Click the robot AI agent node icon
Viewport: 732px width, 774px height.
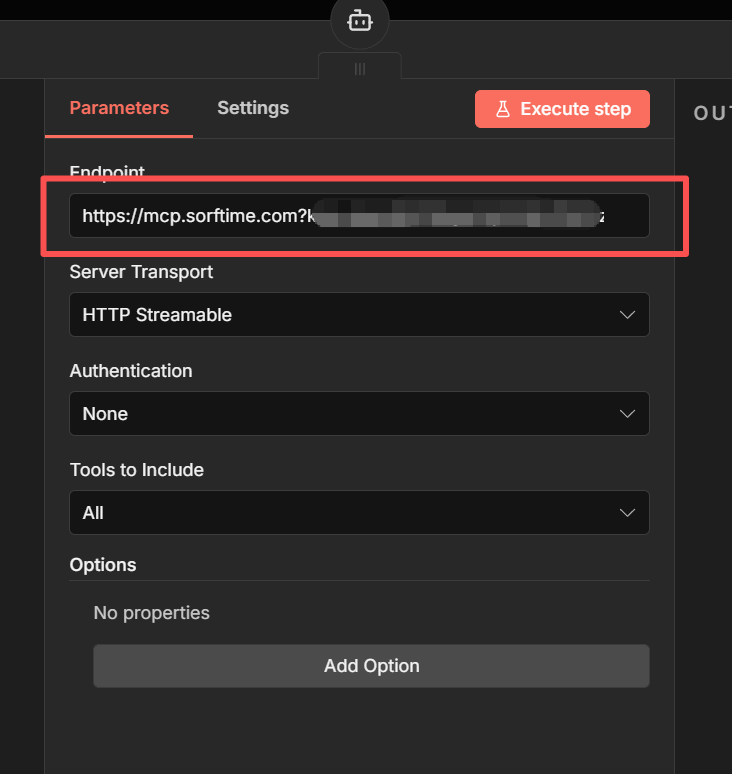click(359, 20)
